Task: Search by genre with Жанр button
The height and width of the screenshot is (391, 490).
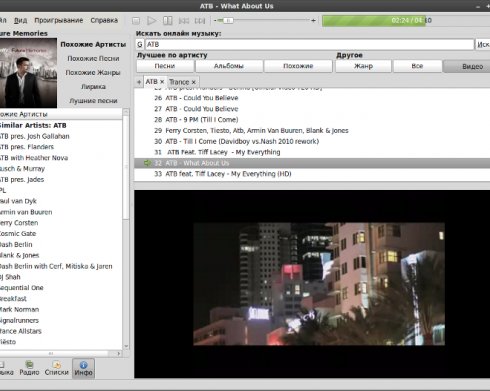Action: (363, 66)
